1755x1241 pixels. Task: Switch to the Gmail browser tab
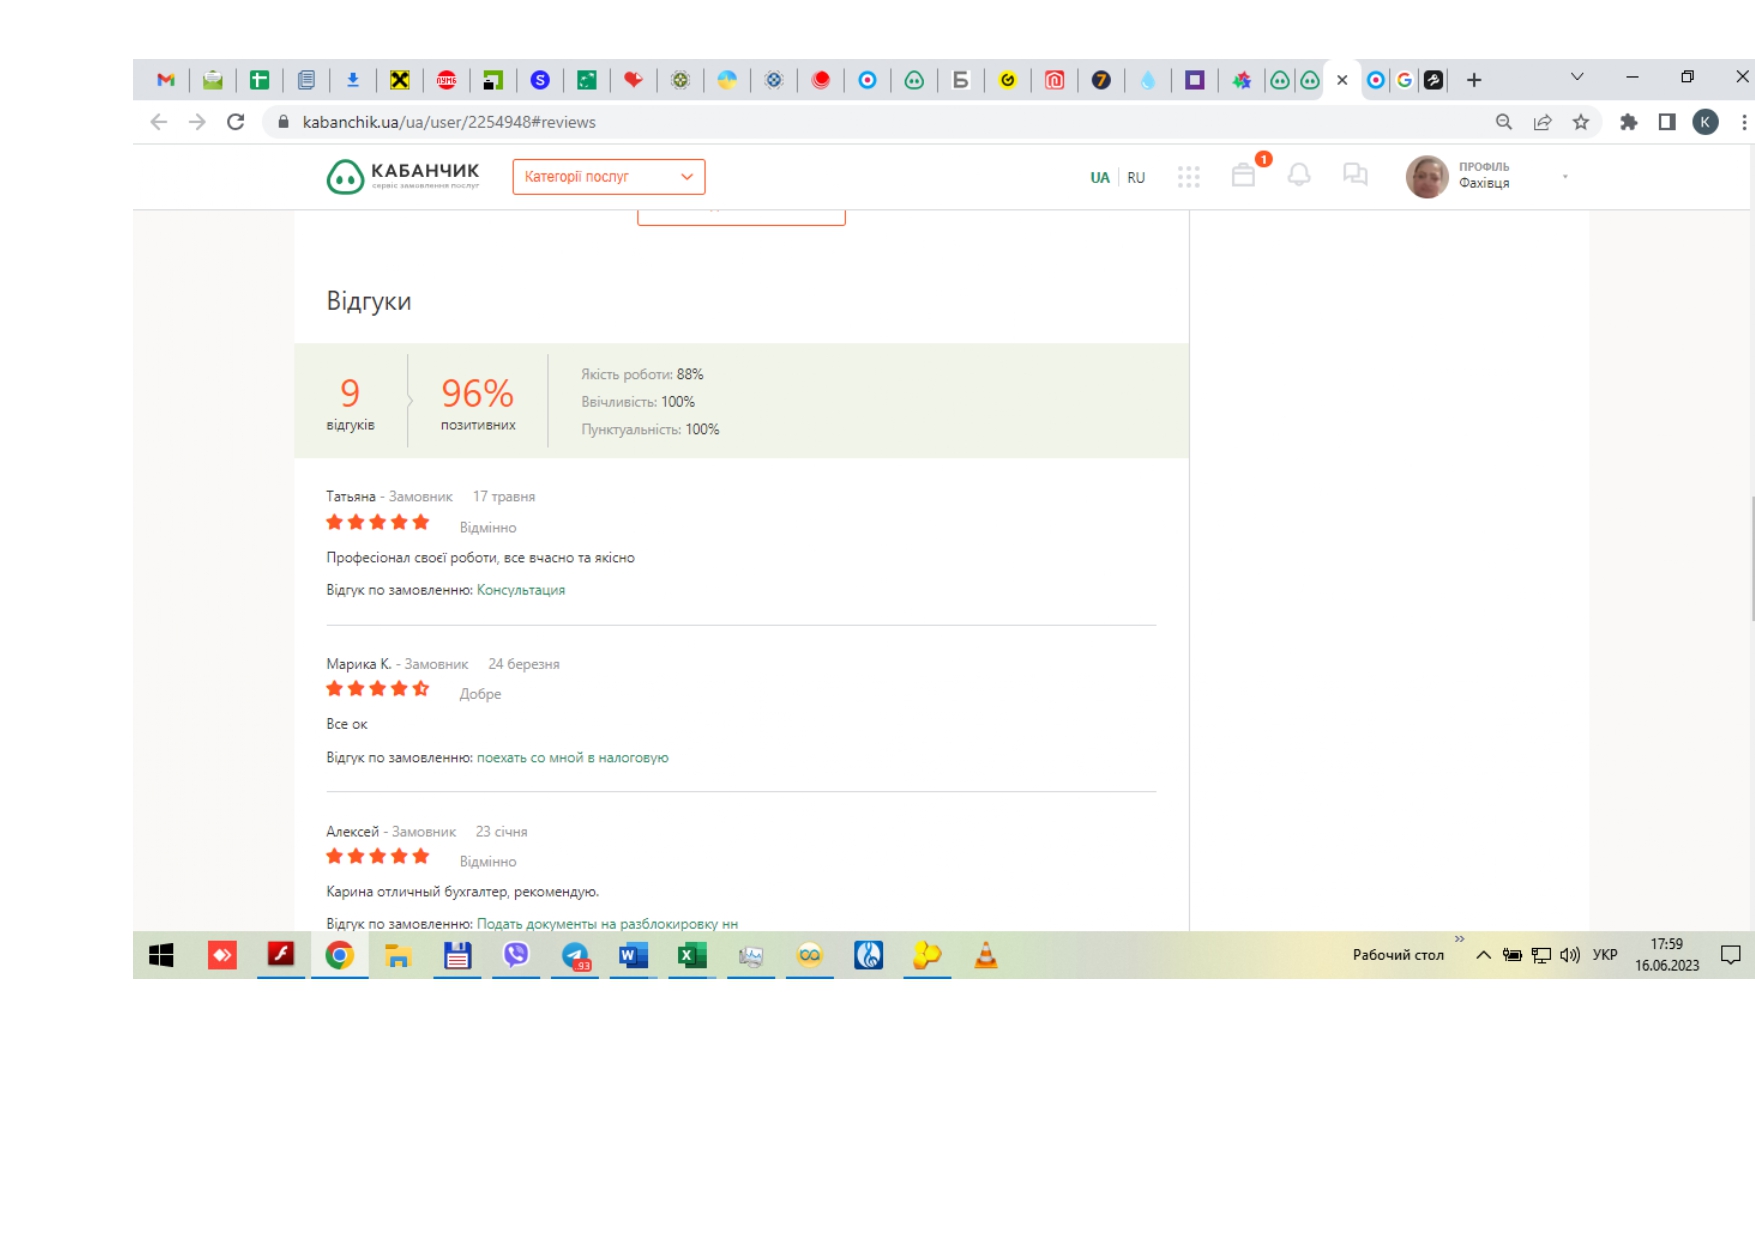(166, 80)
